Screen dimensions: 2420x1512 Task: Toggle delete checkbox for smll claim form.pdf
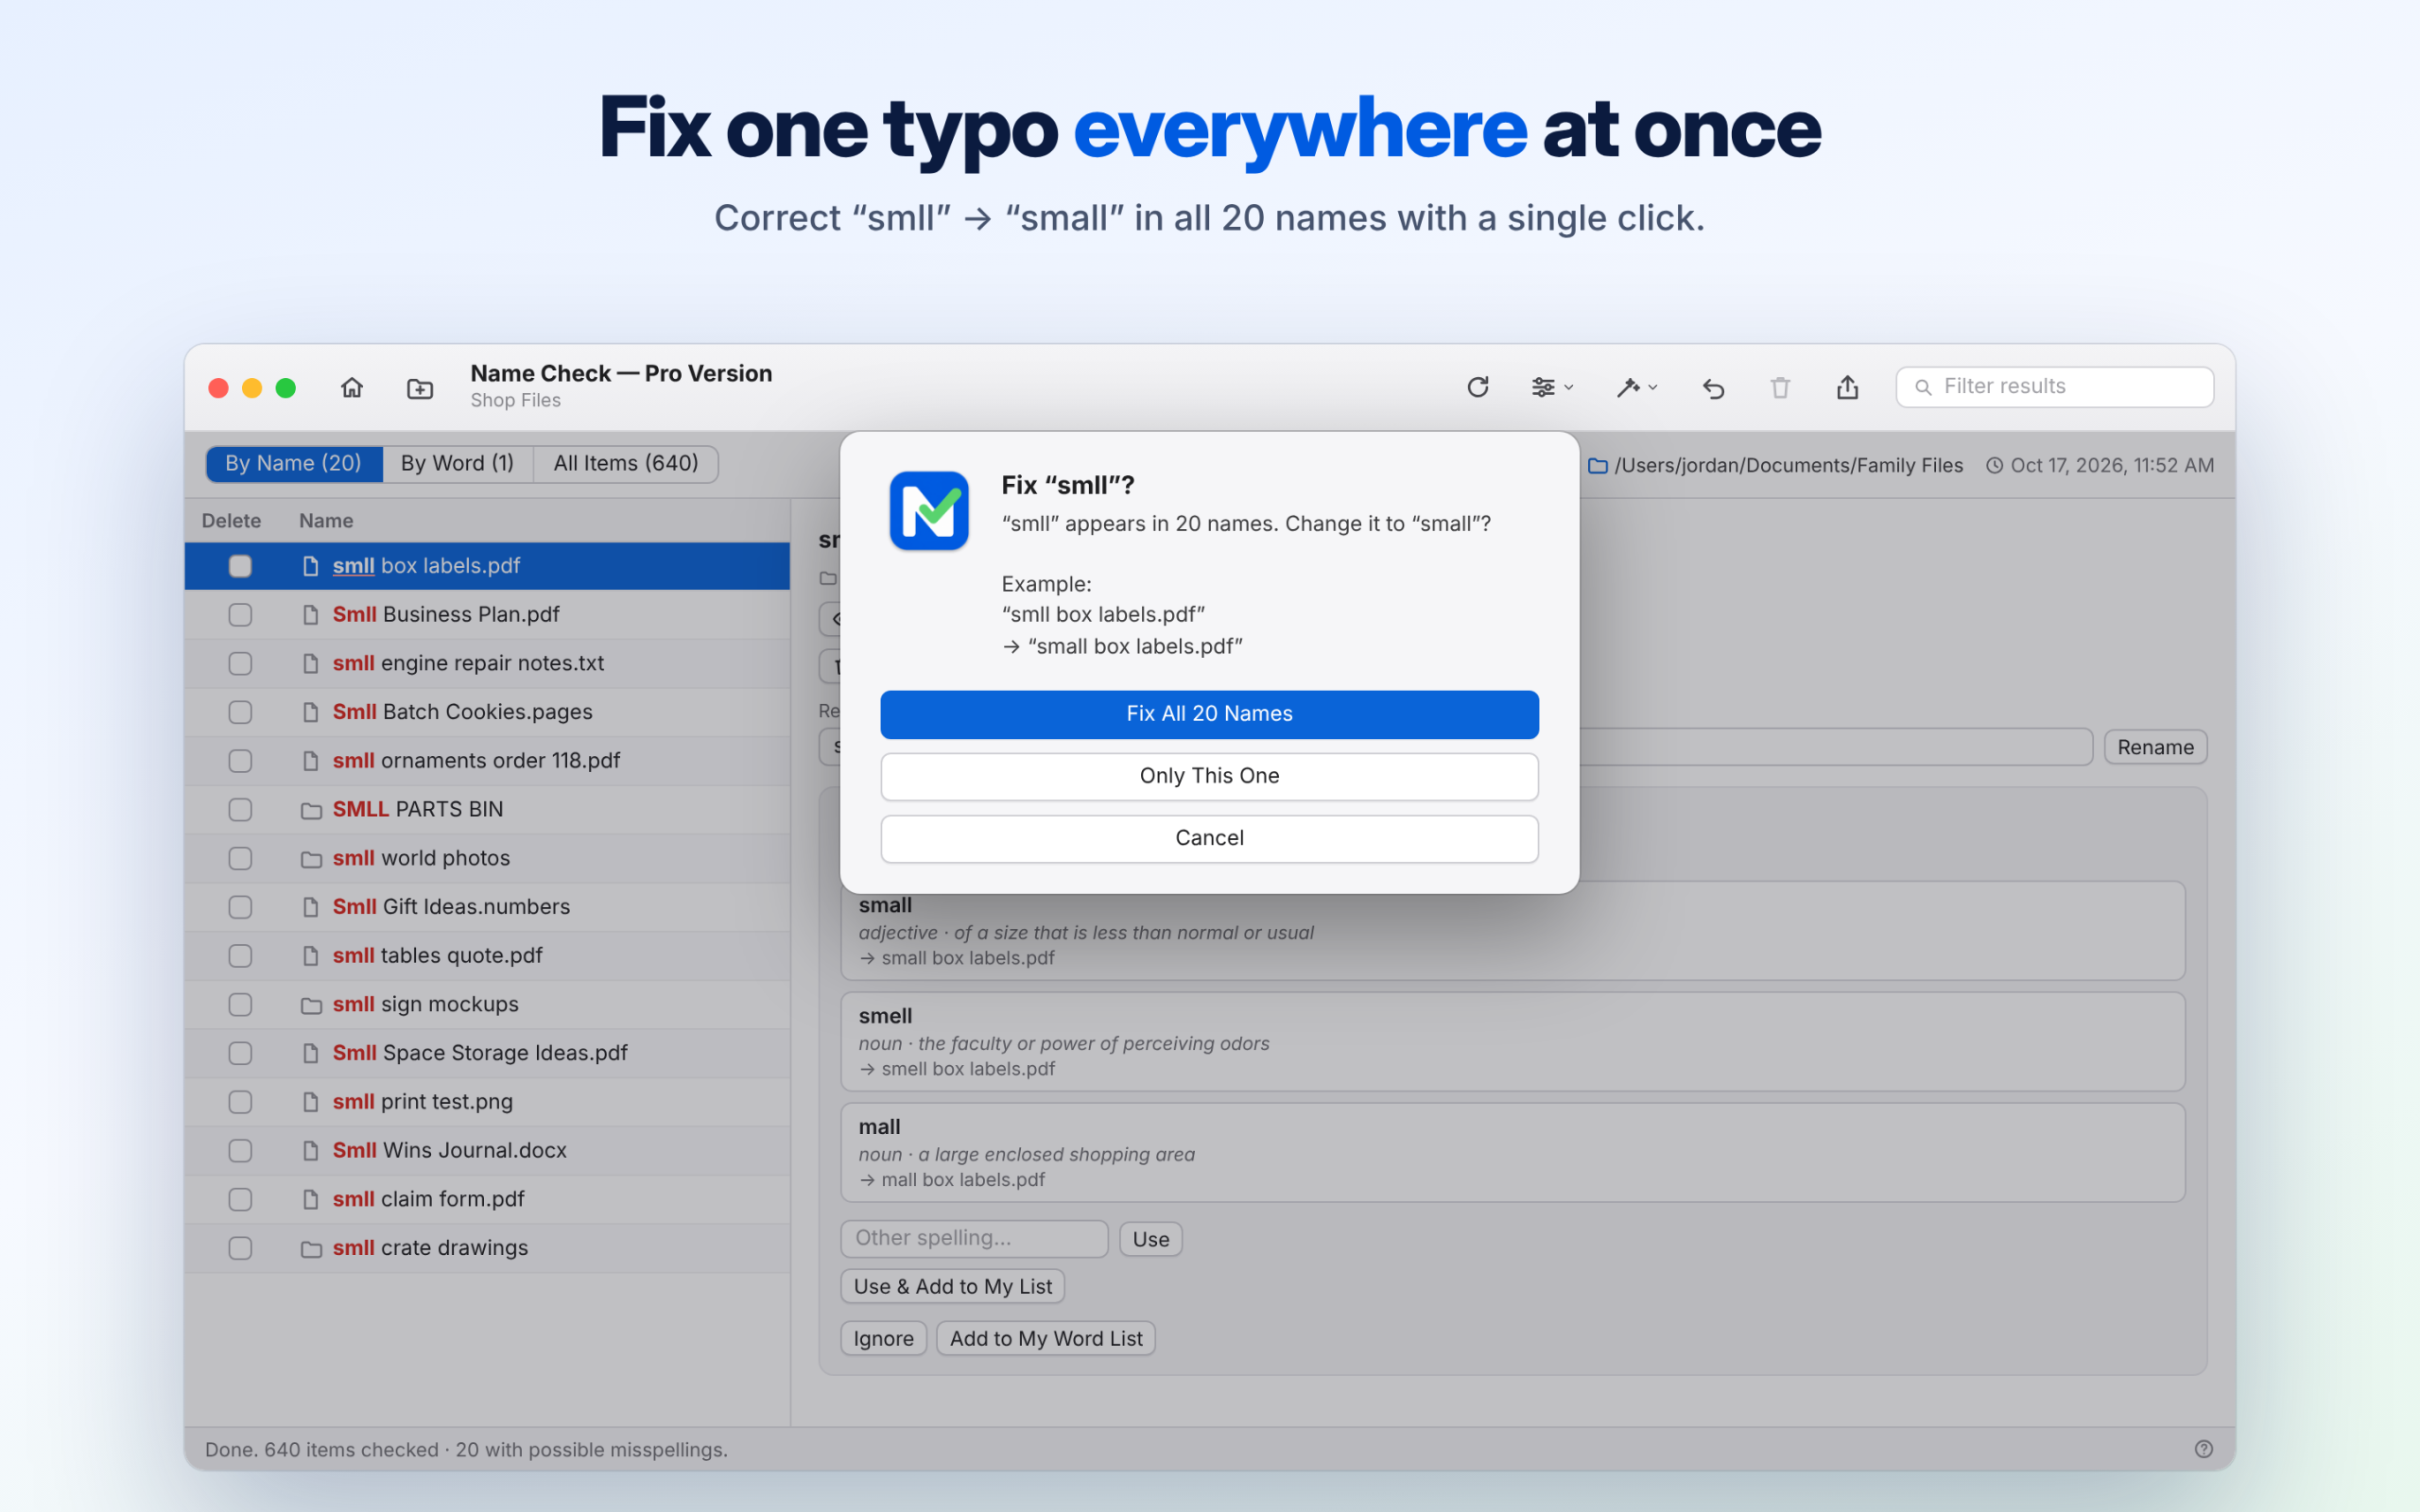240,1200
